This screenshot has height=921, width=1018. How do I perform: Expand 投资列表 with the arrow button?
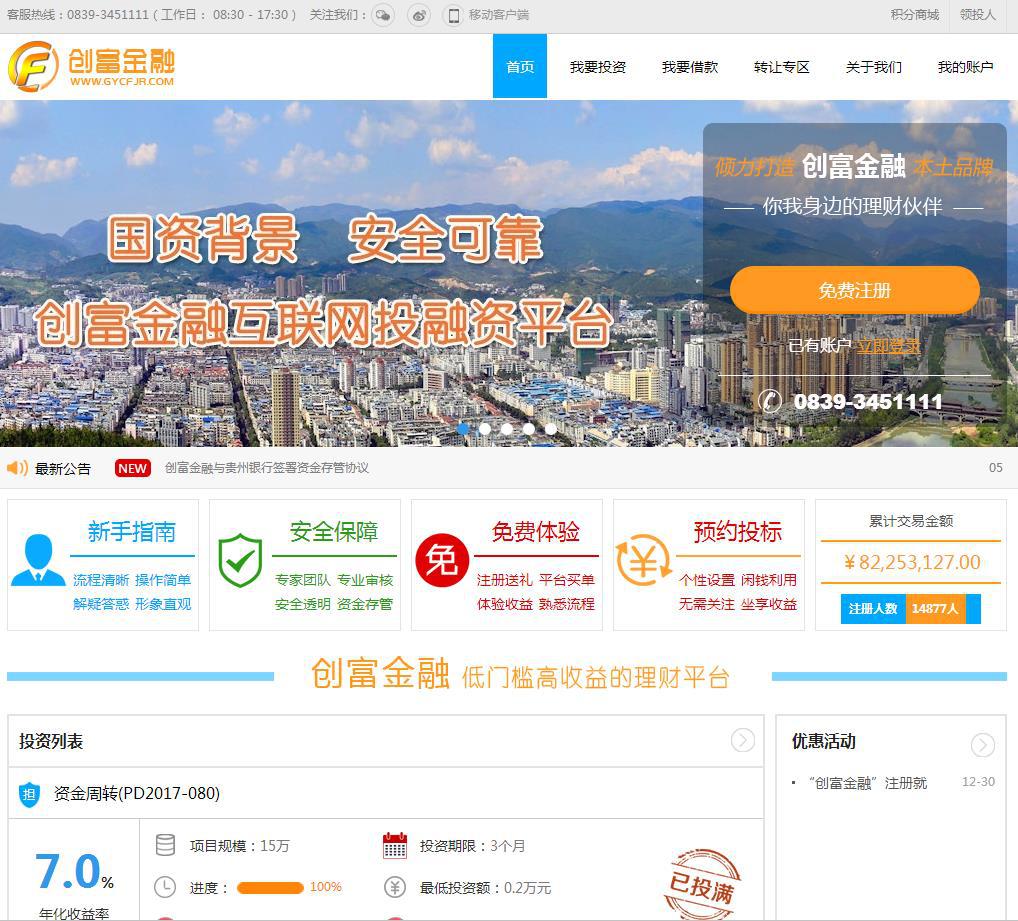coord(742,740)
